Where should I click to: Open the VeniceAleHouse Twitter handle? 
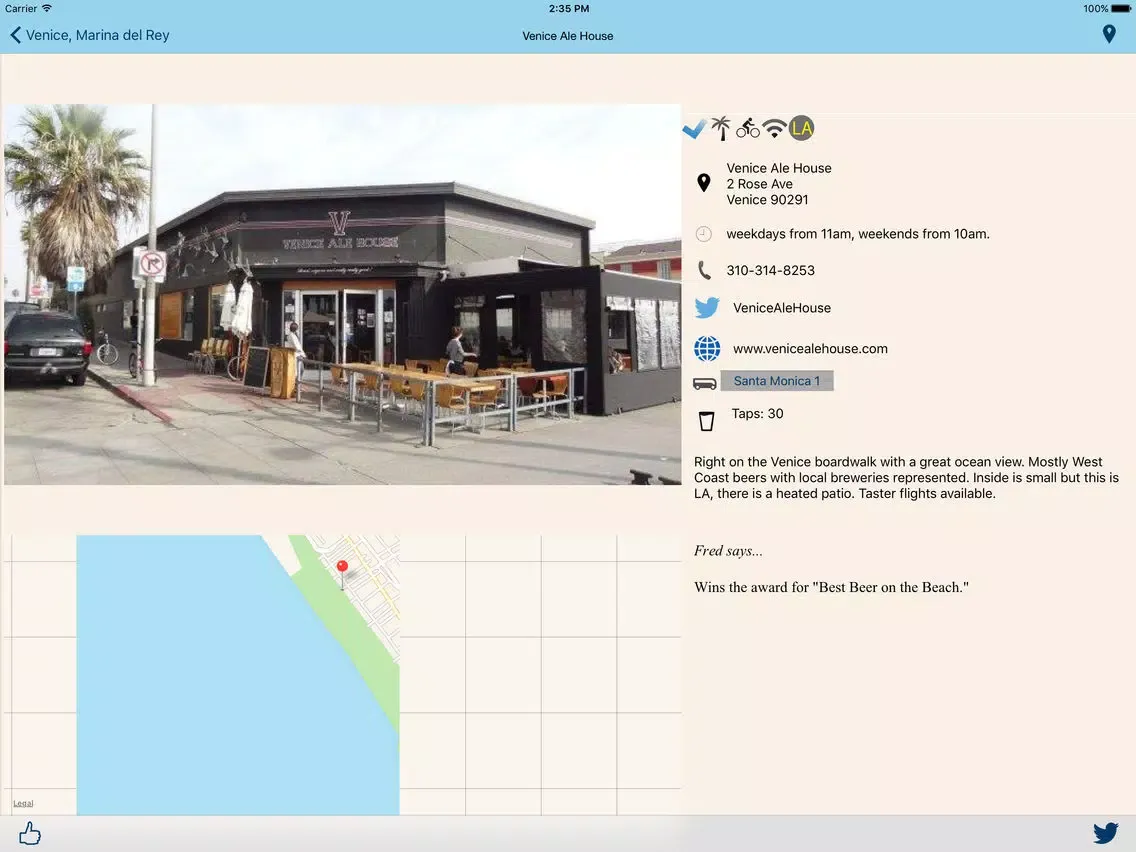[782, 308]
